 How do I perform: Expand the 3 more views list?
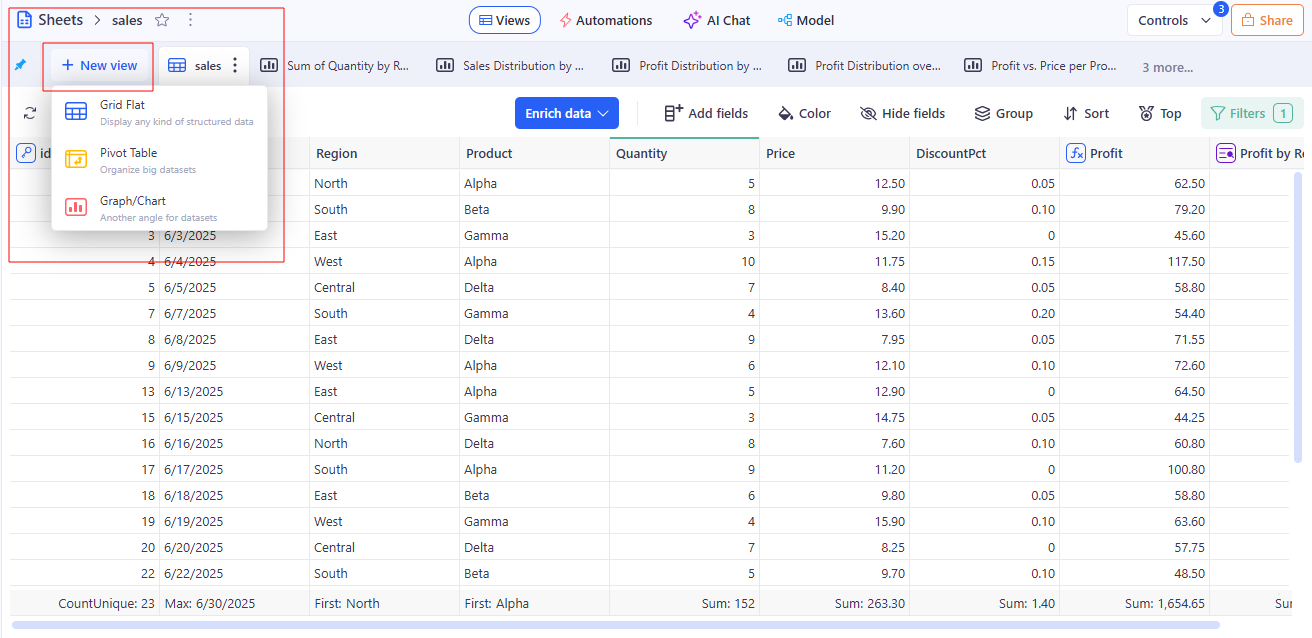1167,67
